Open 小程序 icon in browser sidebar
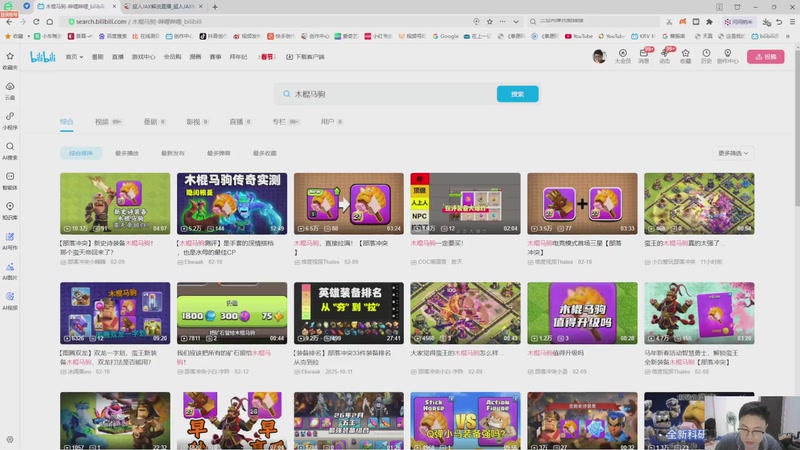 tap(10, 120)
